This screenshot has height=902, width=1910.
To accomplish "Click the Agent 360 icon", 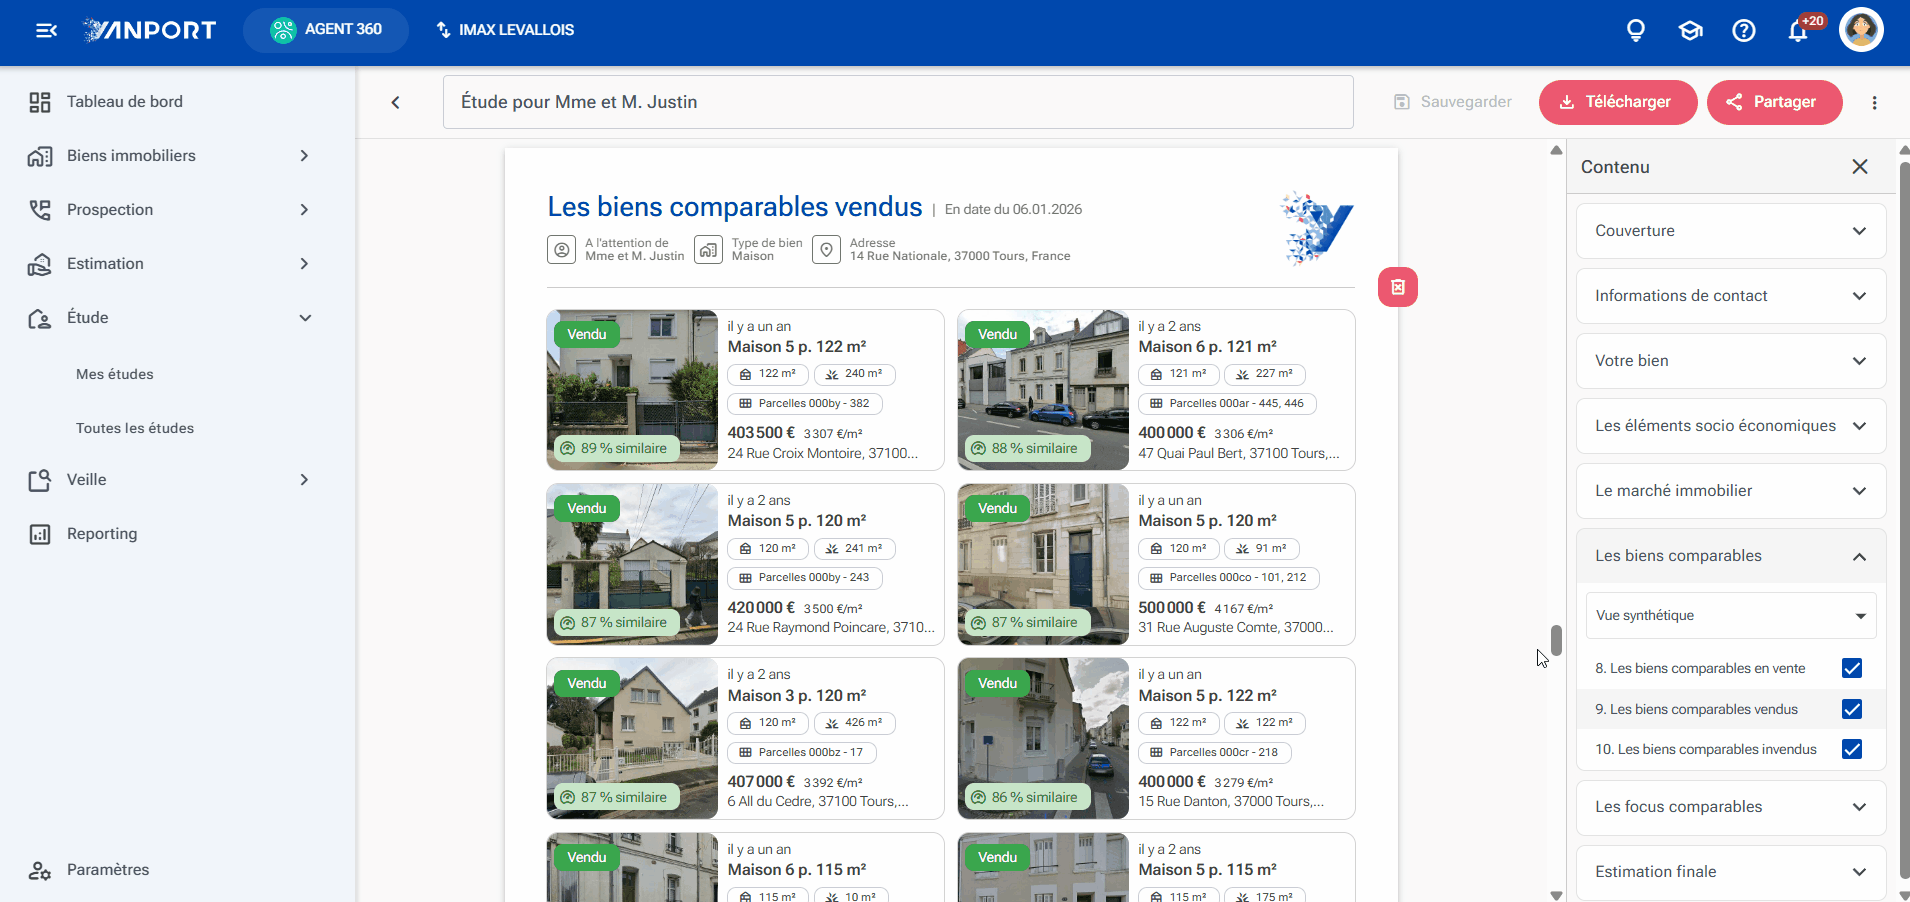I will [284, 30].
